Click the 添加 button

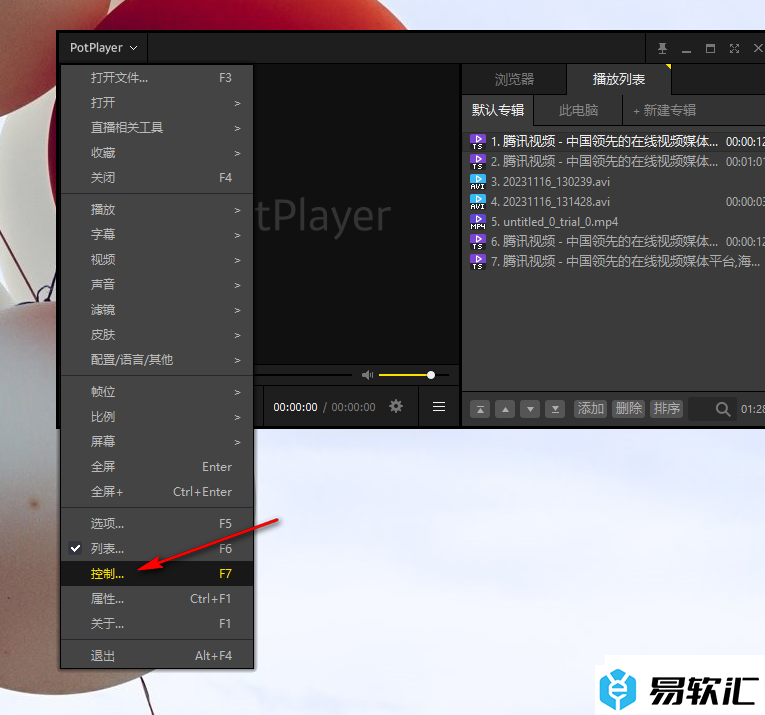590,408
